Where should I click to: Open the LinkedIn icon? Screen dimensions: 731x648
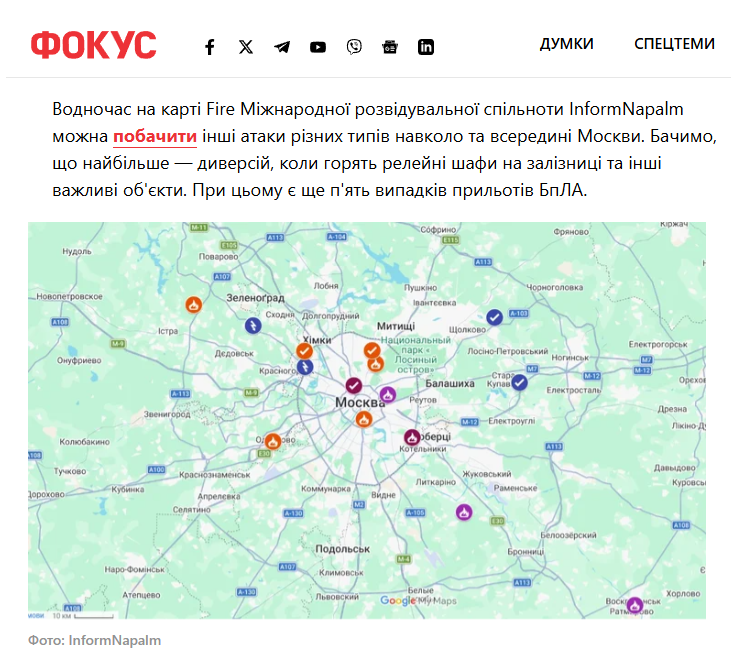(x=426, y=47)
